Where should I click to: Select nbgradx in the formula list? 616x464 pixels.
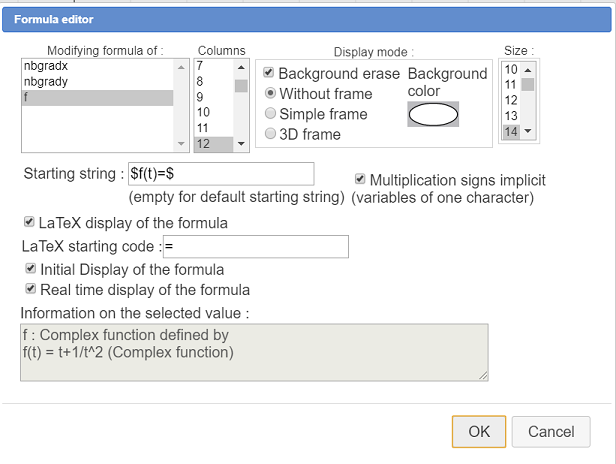pyautogui.click(x=97, y=66)
